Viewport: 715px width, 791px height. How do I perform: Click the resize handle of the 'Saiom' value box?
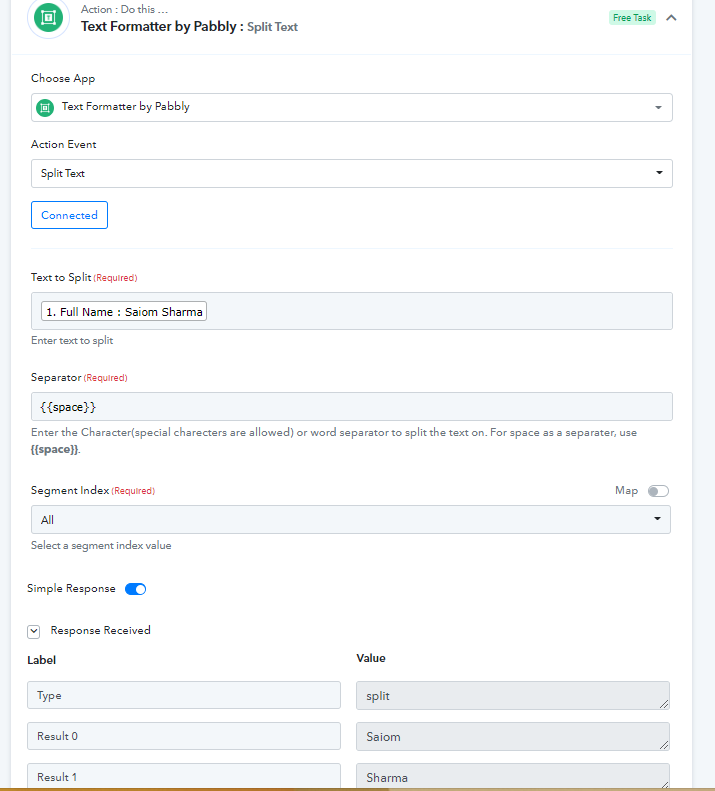click(x=664, y=745)
